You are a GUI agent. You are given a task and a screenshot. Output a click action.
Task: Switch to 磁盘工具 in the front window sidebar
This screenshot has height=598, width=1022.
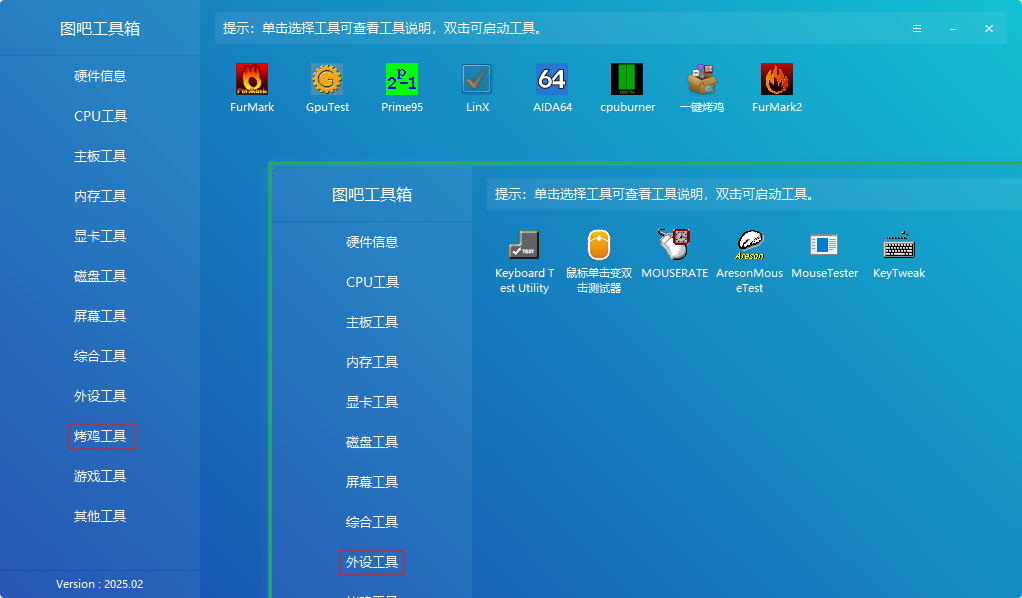(x=372, y=442)
